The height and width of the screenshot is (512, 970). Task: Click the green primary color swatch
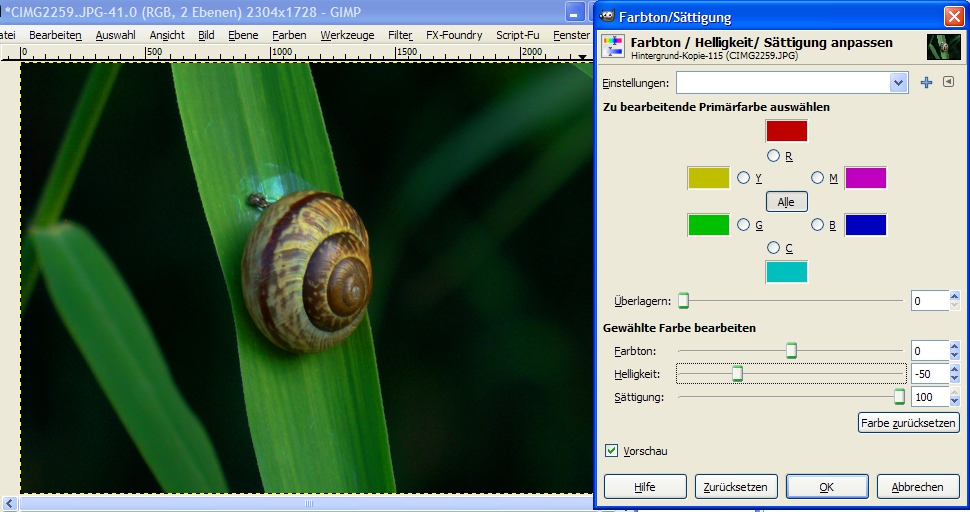click(708, 225)
